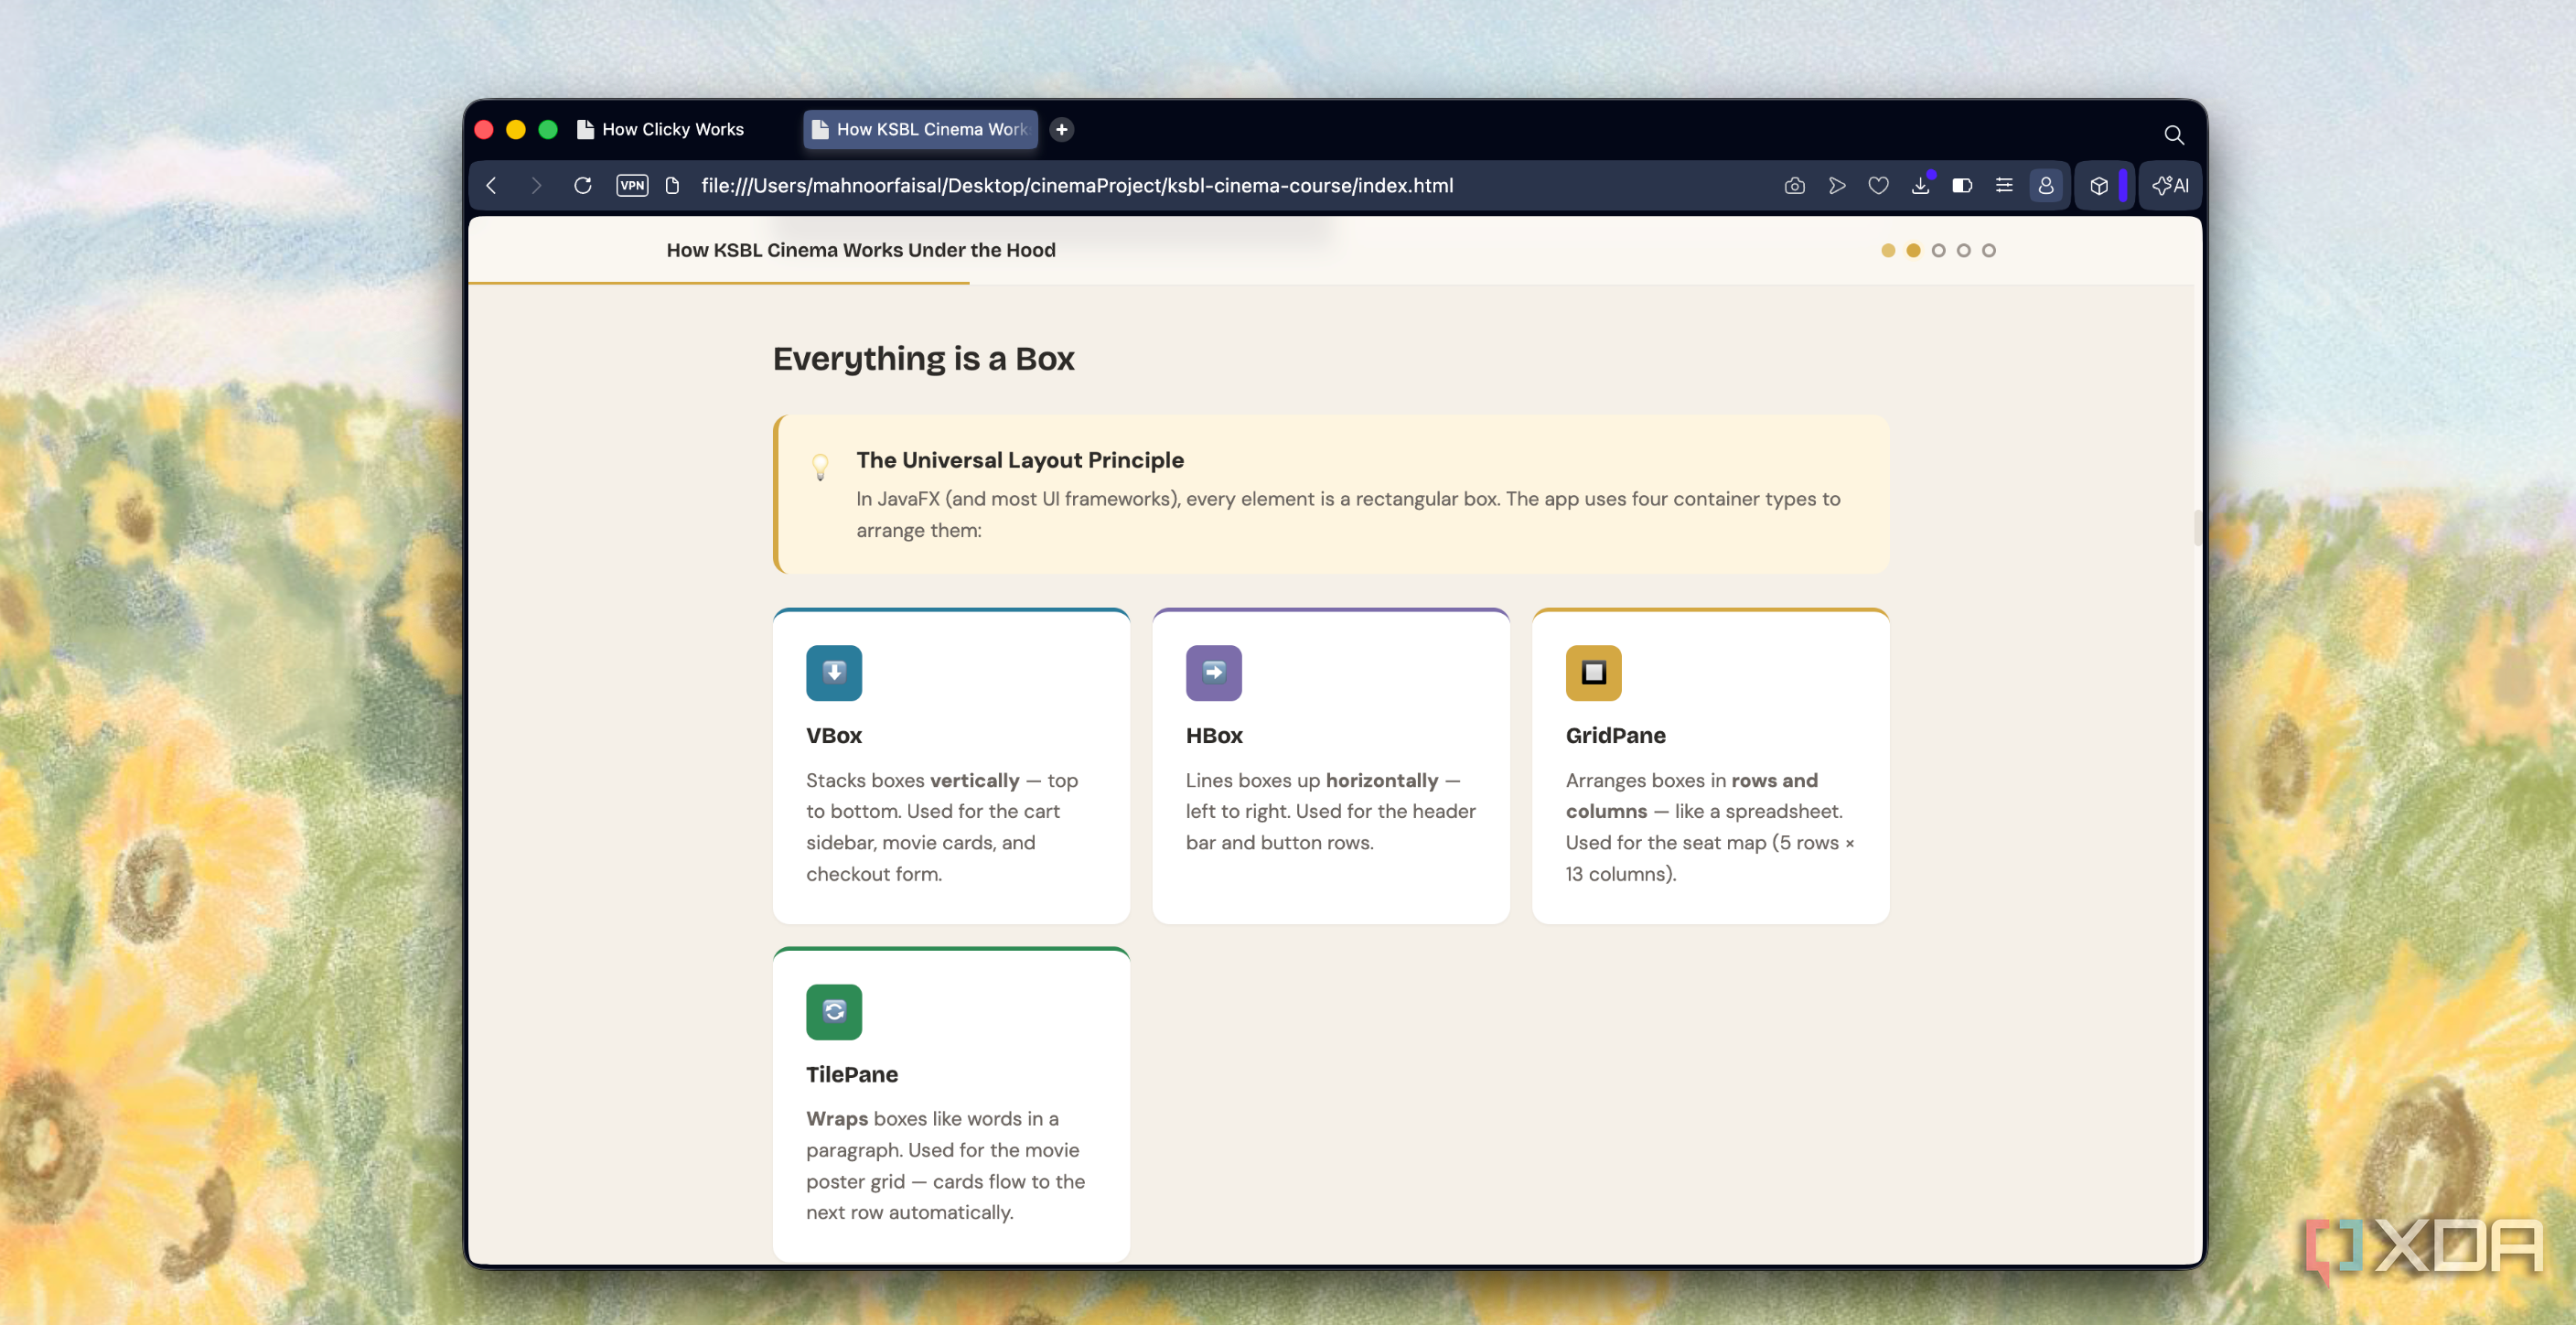Click the TilePane card heading
Screen dimensions: 2576x1325
(x=852, y=1074)
